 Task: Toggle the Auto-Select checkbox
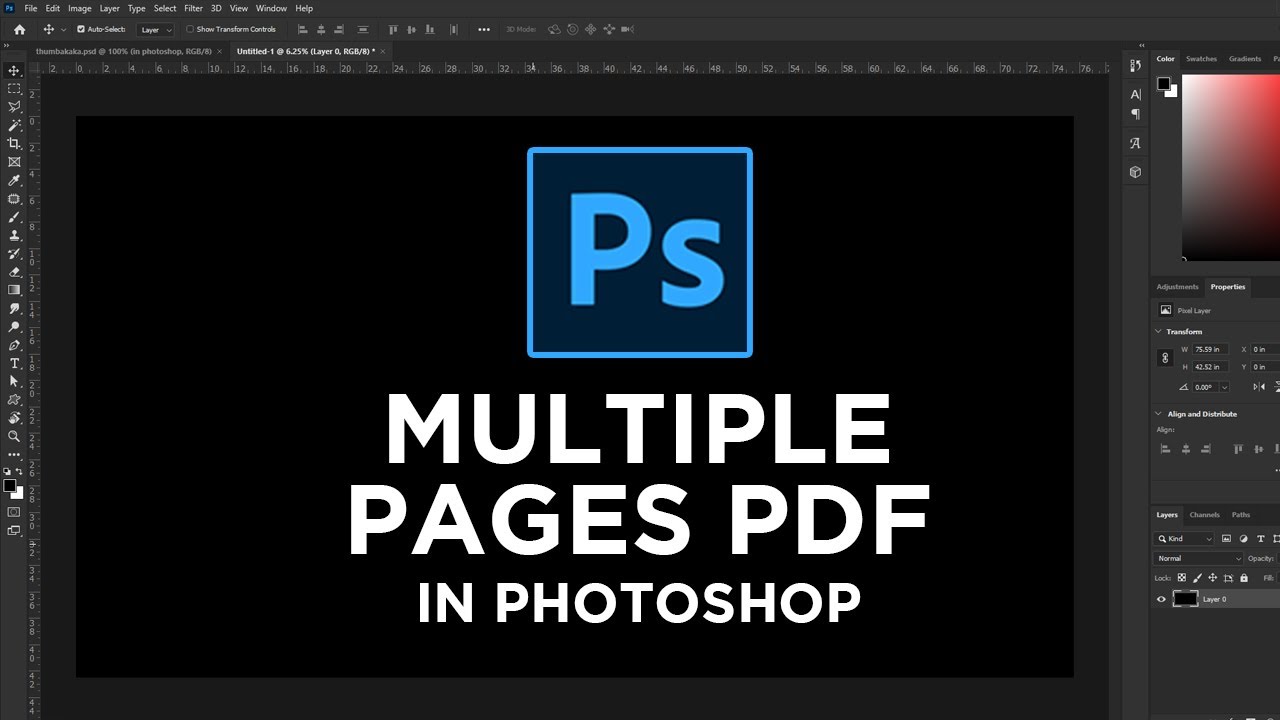[81, 29]
